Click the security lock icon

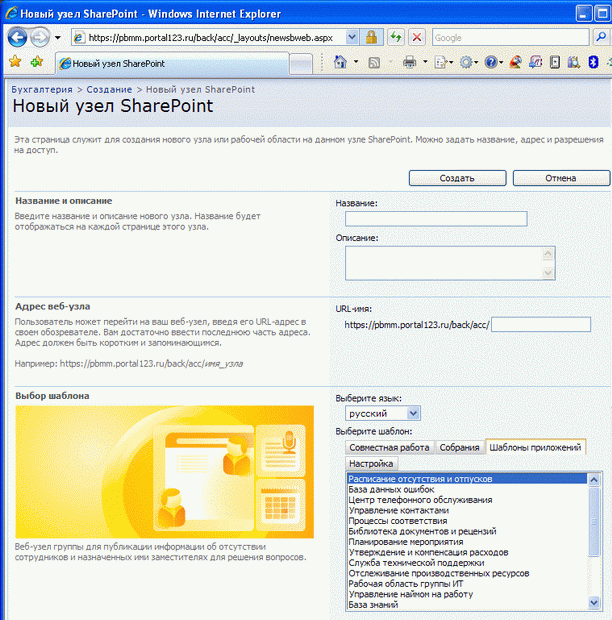pyautogui.click(x=371, y=38)
